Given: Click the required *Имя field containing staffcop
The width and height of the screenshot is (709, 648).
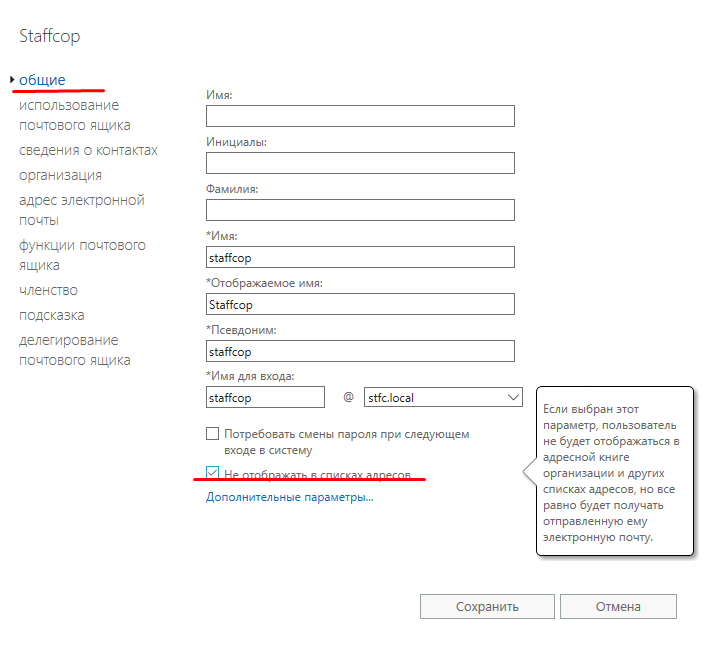Looking at the screenshot, I should 360,257.
